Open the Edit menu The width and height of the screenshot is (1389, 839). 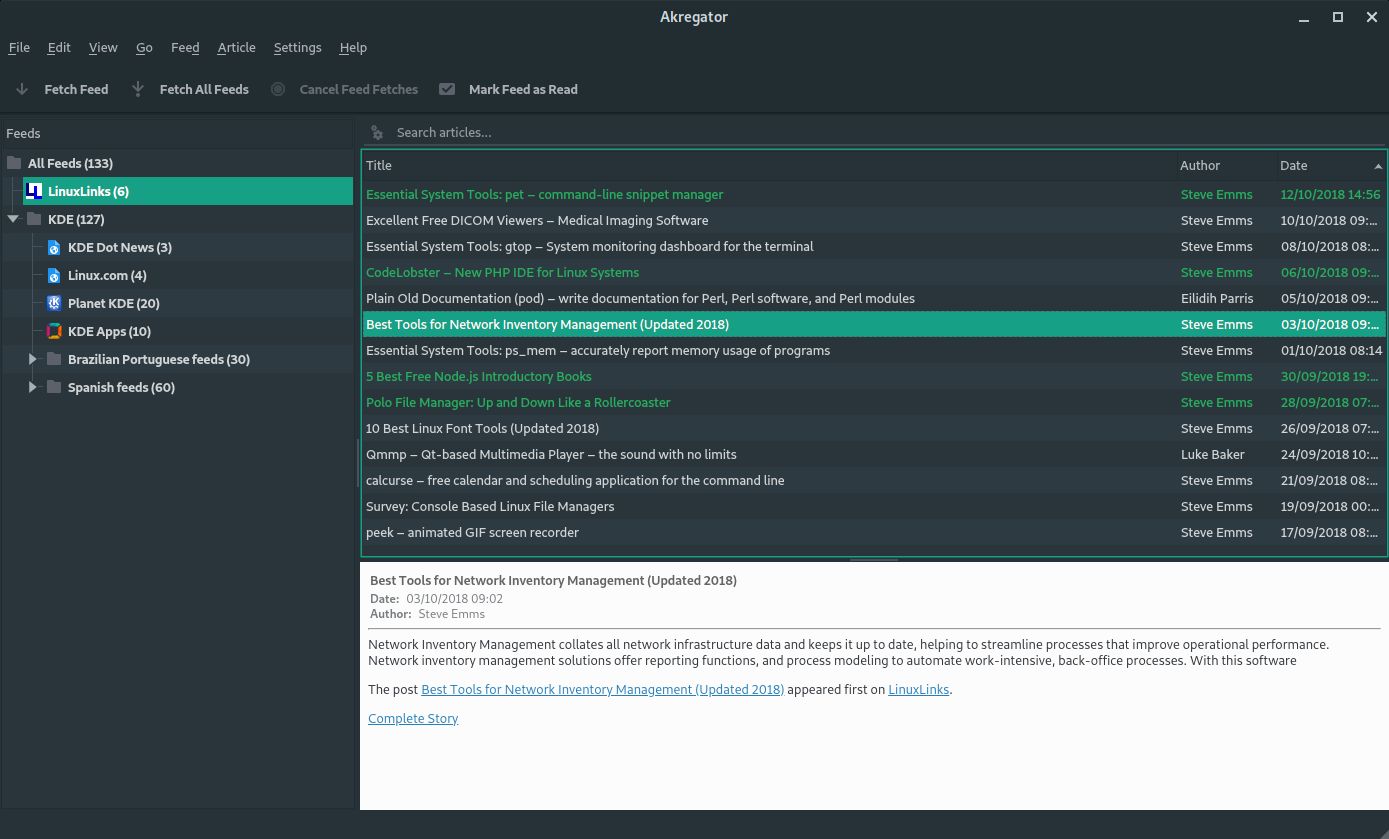(59, 47)
